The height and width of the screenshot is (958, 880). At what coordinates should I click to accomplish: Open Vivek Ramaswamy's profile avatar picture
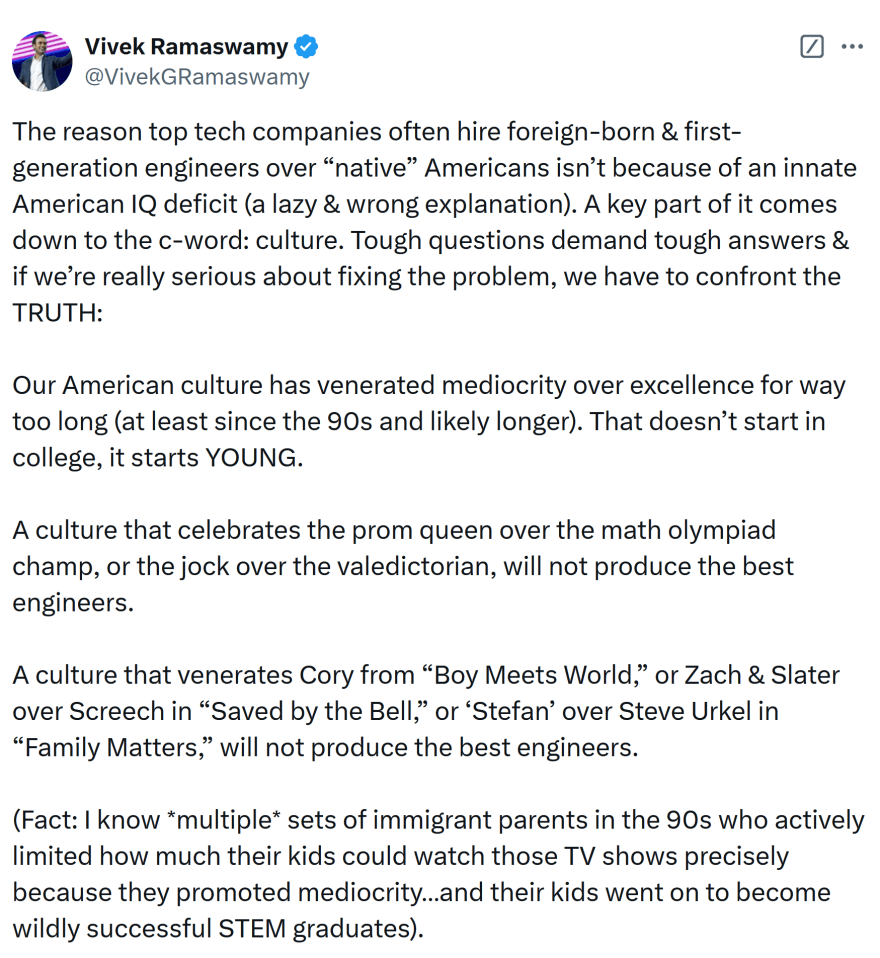coord(42,61)
